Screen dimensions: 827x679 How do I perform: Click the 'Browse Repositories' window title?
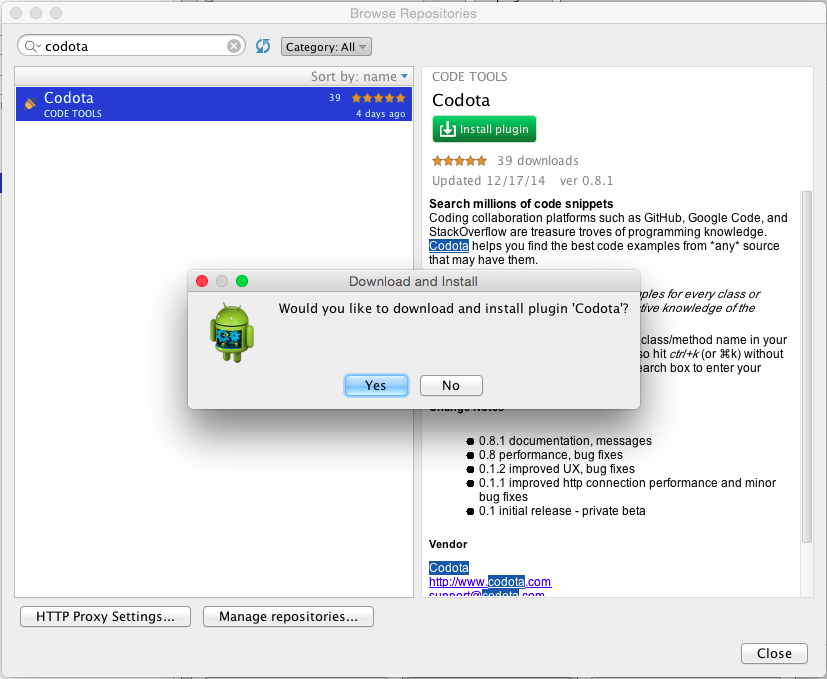pos(414,13)
